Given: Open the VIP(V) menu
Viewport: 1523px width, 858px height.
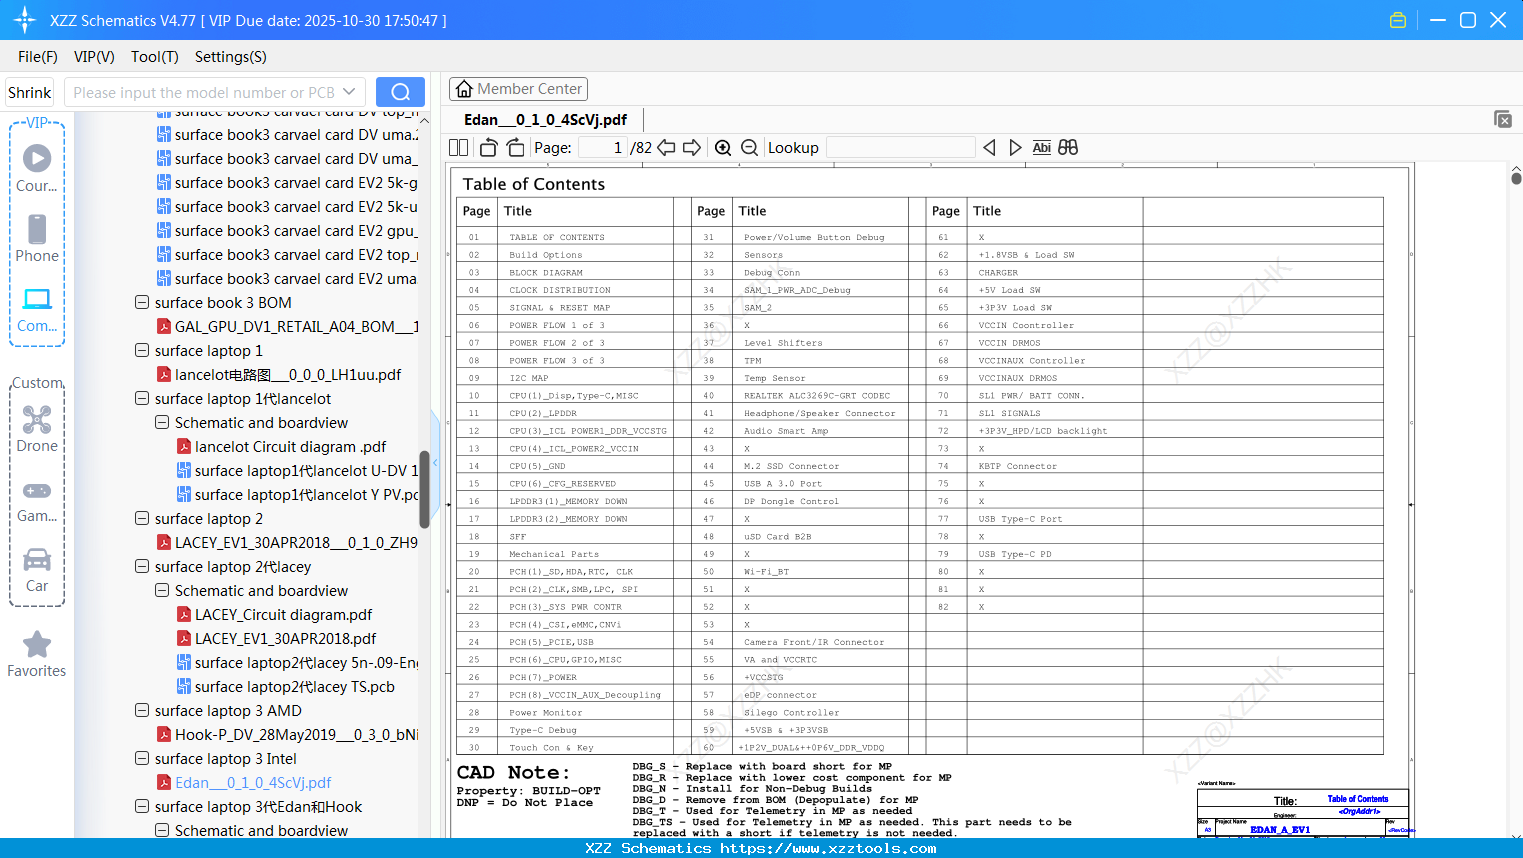Looking at the screenshot, I should (x=94, y=57).
